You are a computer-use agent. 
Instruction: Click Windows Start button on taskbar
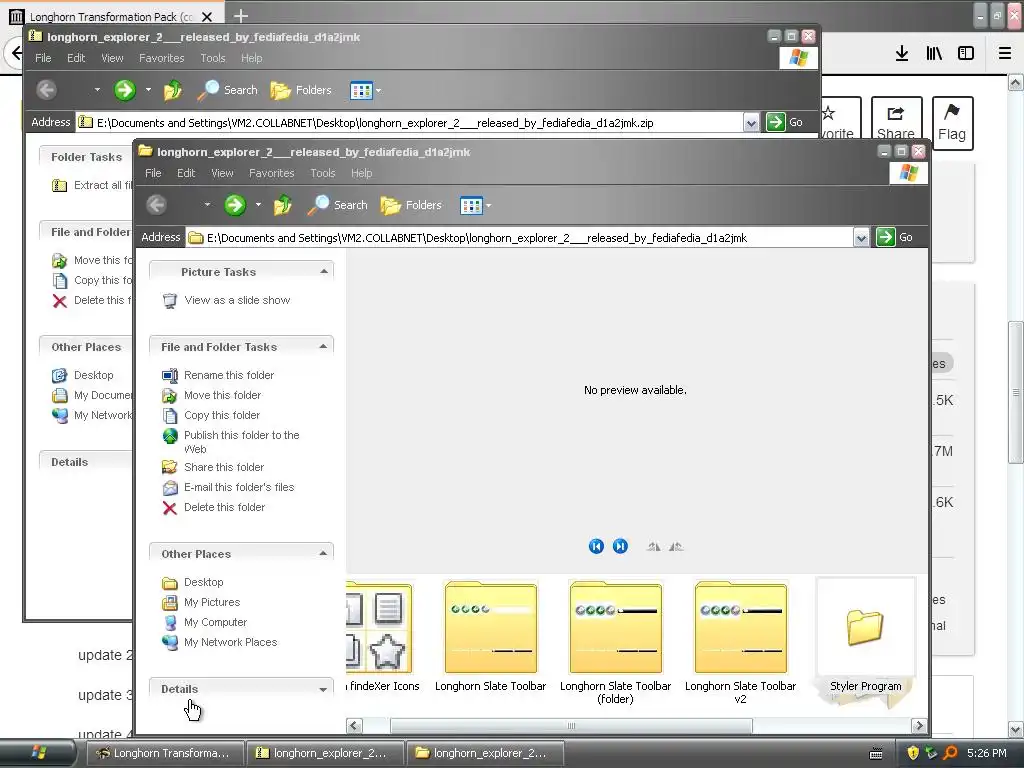[38, 753]
